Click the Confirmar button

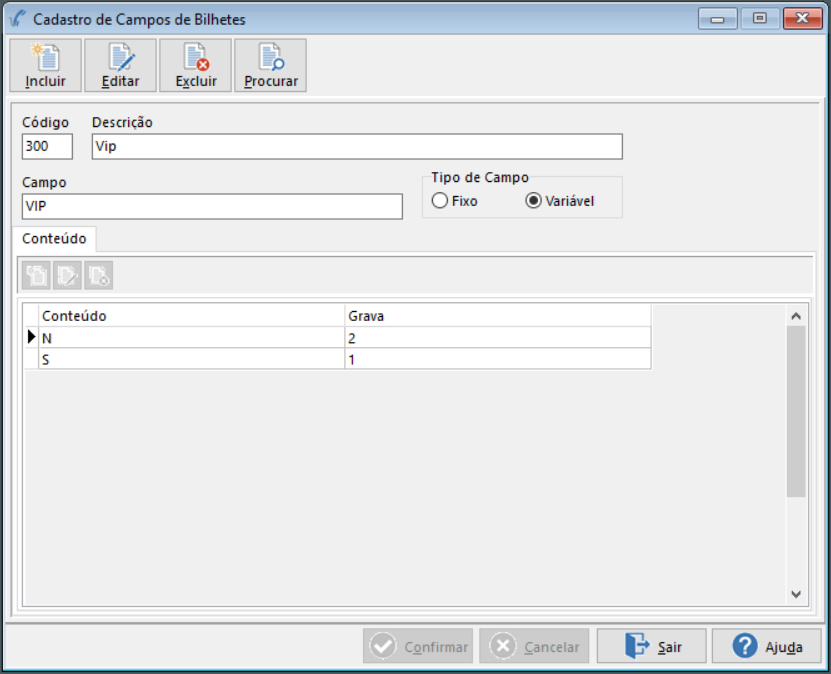click(x=418, y=646)
